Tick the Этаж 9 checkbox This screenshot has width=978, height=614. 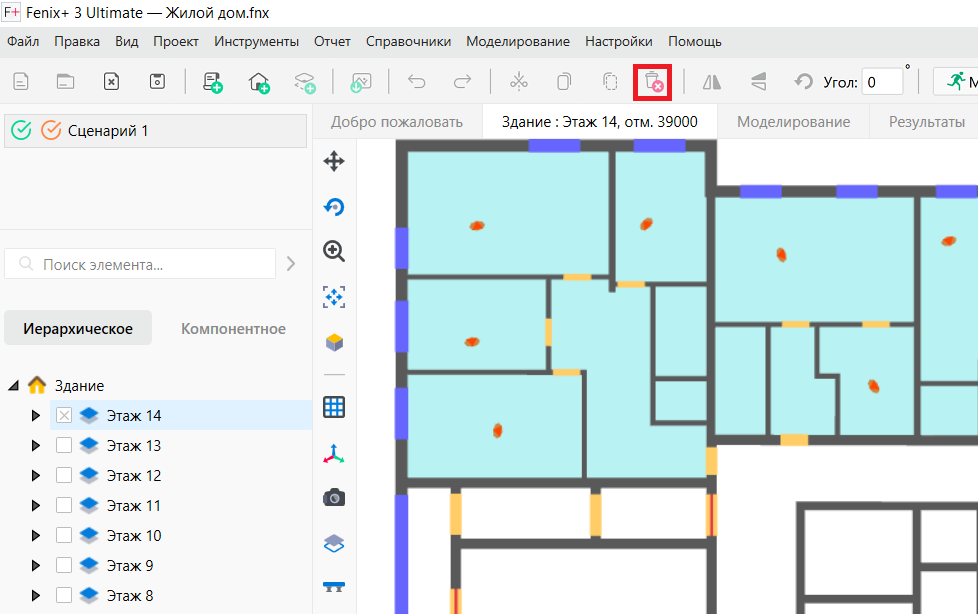tap(64, 565)
